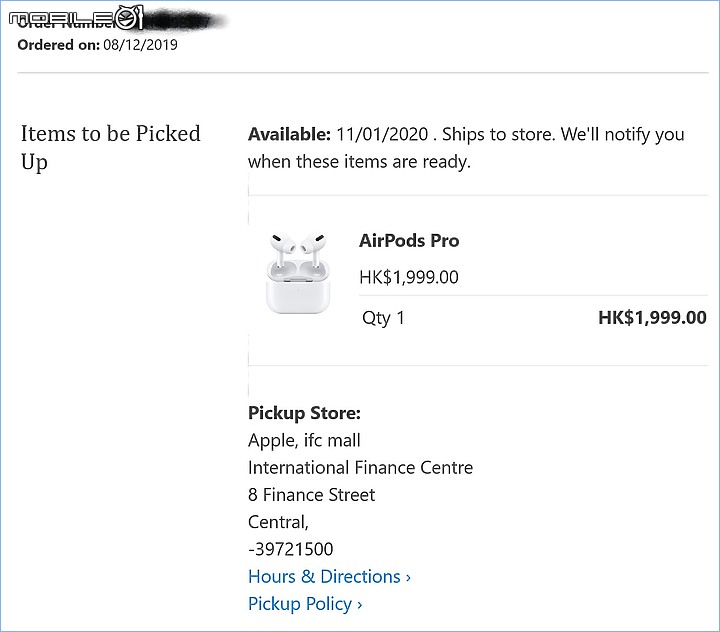
Task: Click the Pickup Store heading
Action: (304, 413)
